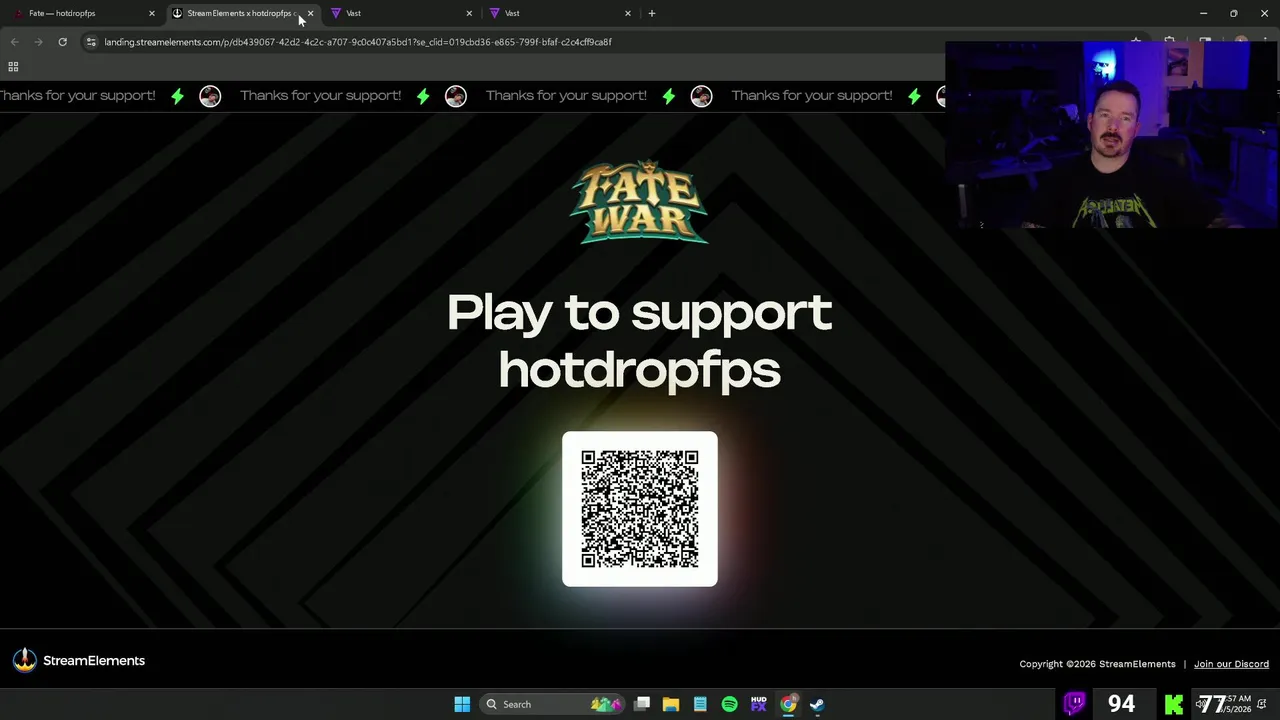Click the StreamElements footer logo
Screen dimensions: 1280x720
tap(79, 660)
